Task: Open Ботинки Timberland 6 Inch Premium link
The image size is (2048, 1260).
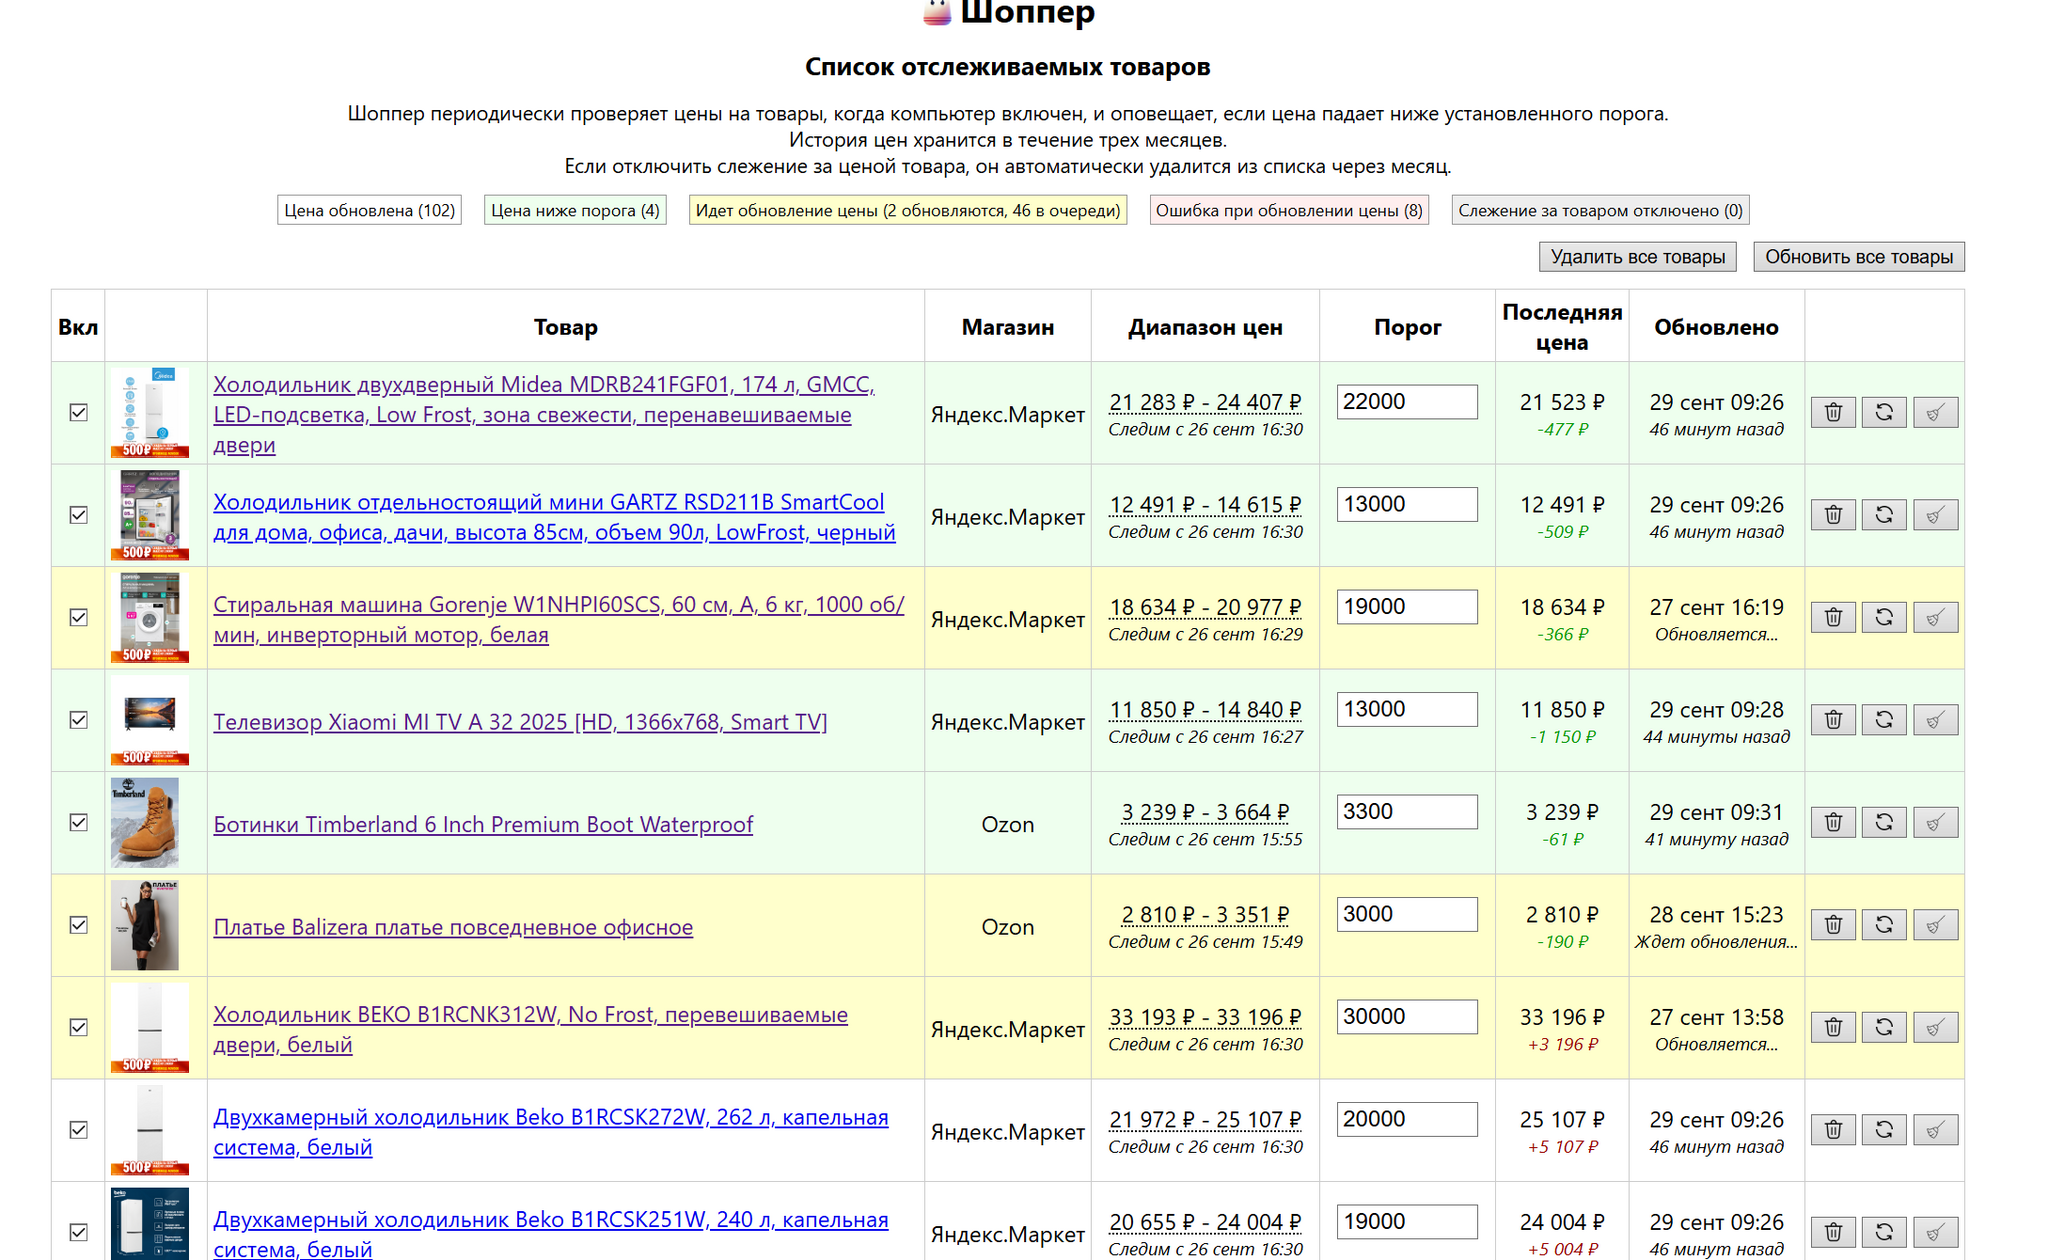Action: (483, 824)
